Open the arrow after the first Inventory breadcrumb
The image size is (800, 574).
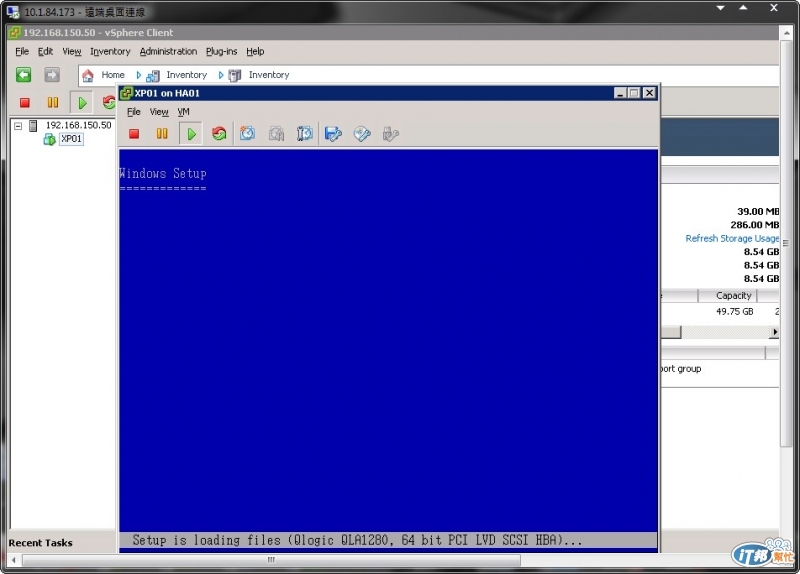tap(221, 75)
